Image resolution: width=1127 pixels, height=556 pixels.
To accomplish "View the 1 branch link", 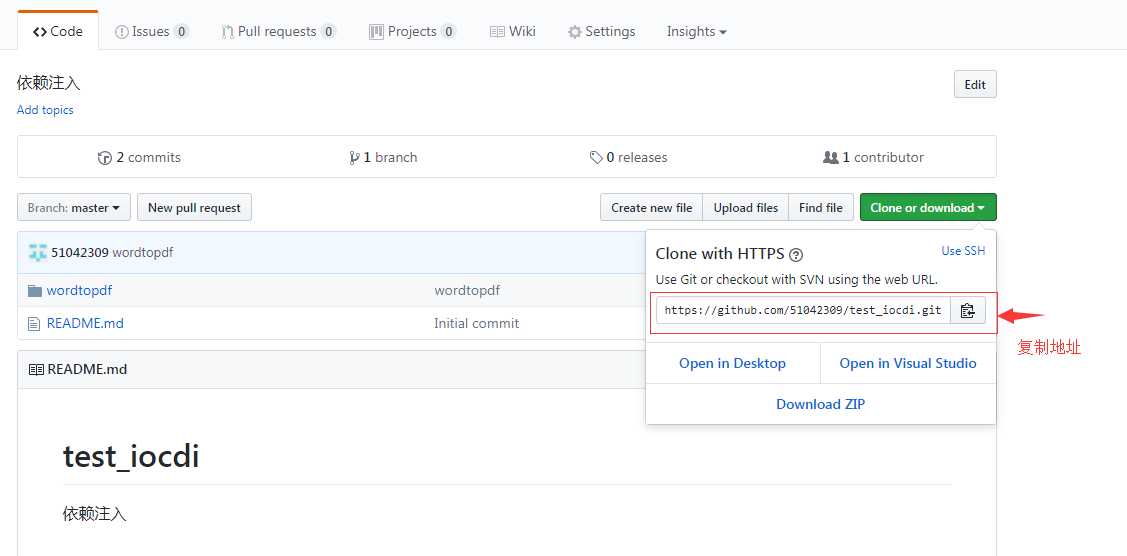I will [383, 157].
